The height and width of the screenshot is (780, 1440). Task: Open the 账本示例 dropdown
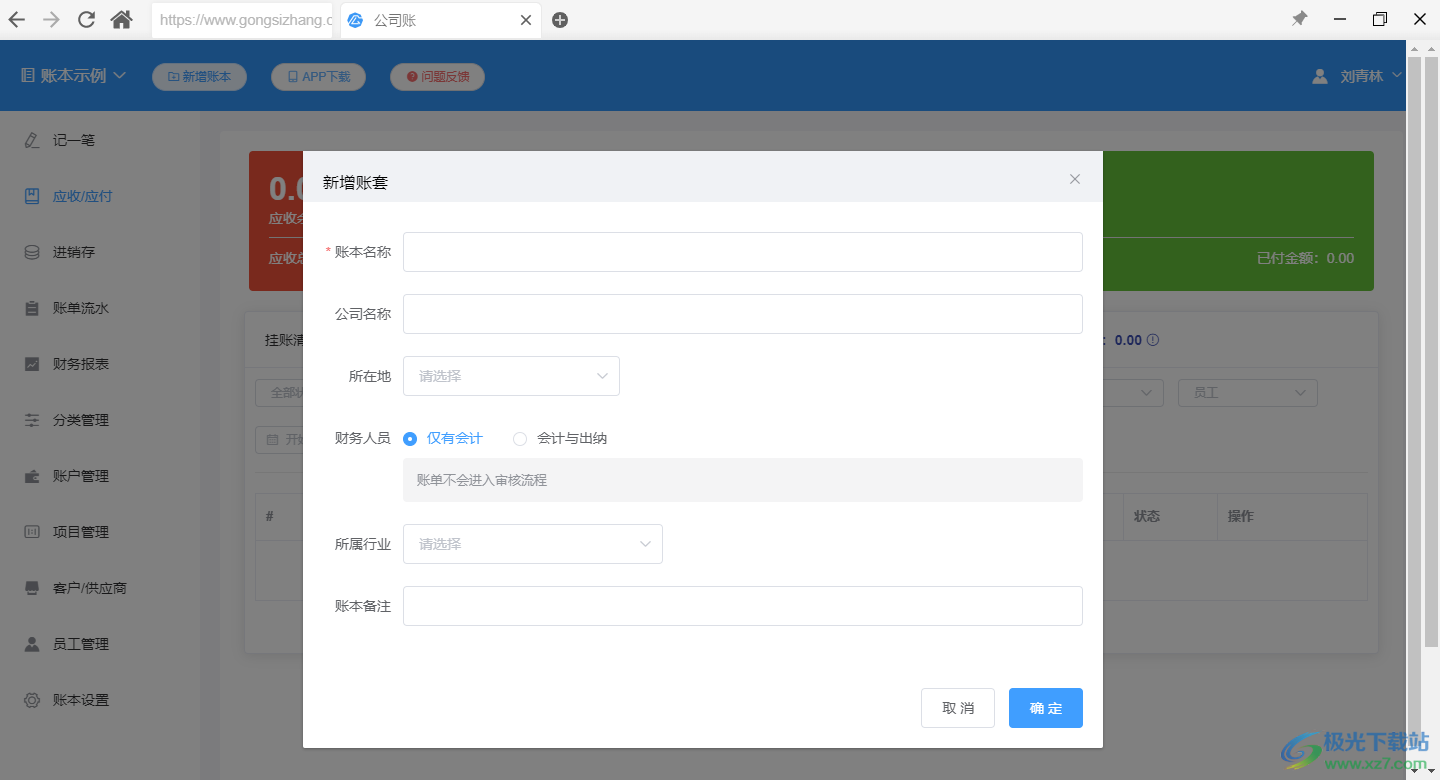[x=73, y=76]
